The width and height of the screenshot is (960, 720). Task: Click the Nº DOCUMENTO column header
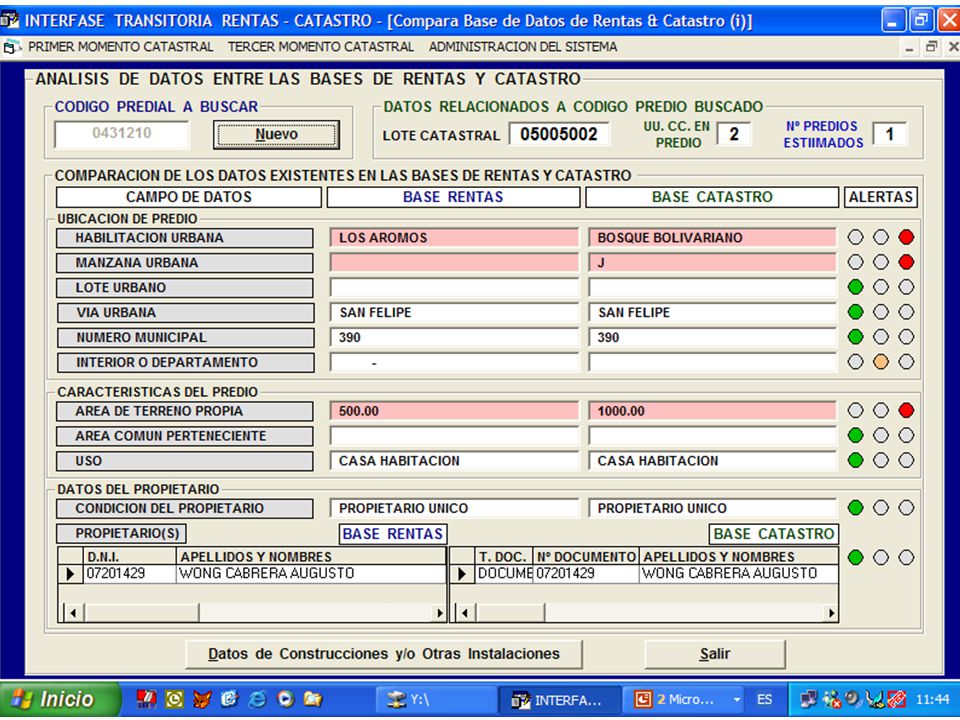click(x=586, y=557)
